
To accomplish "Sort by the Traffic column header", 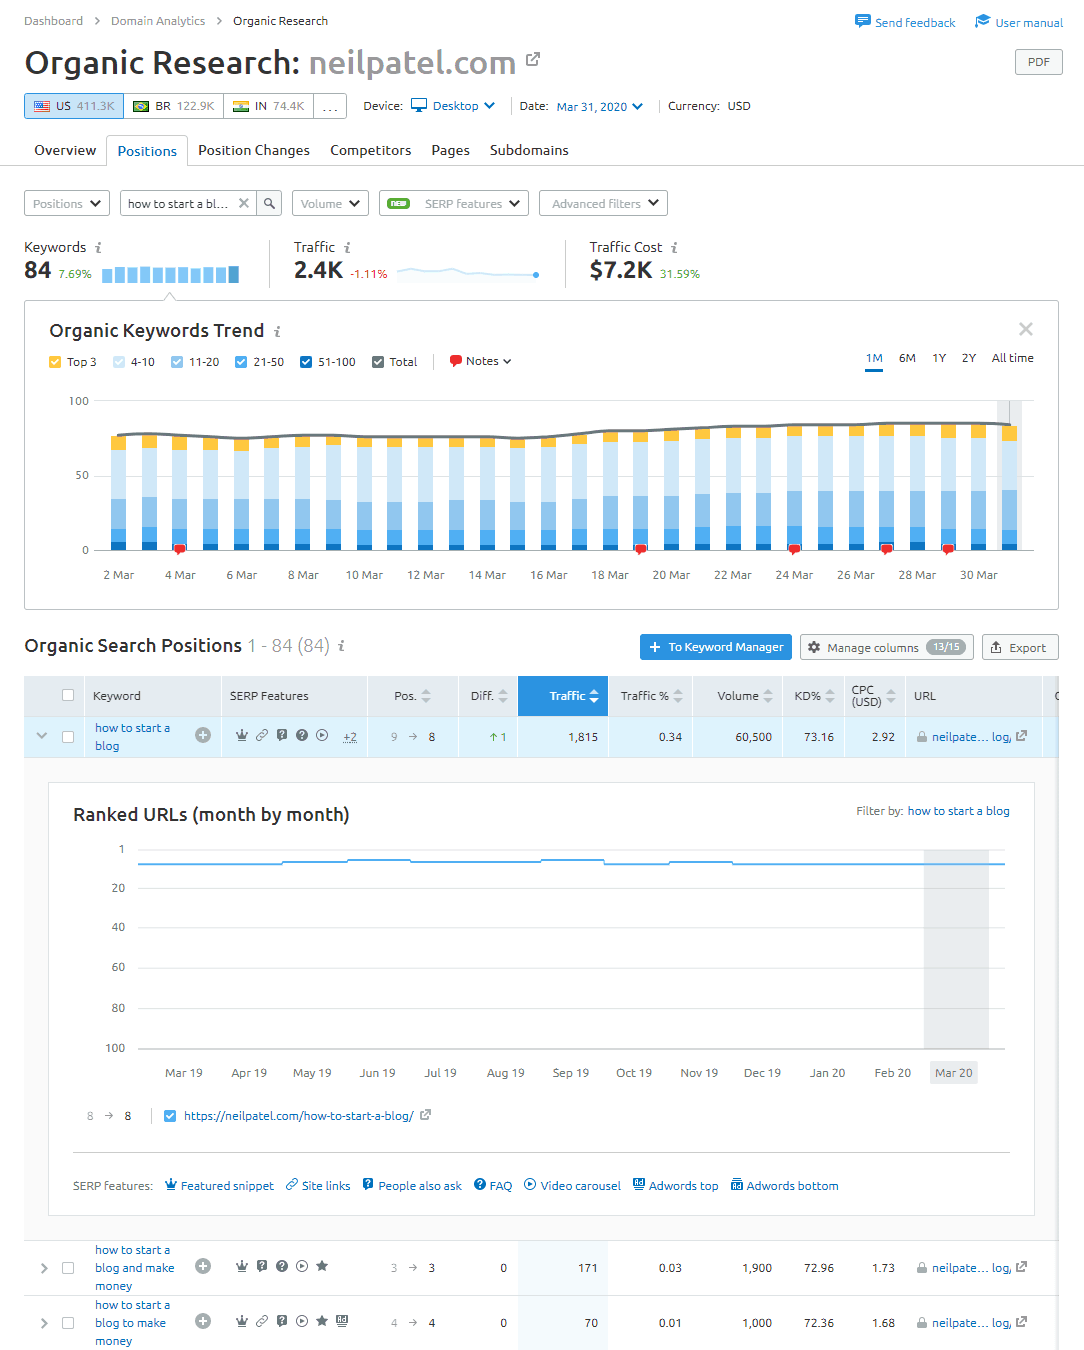I will (563, 696).
